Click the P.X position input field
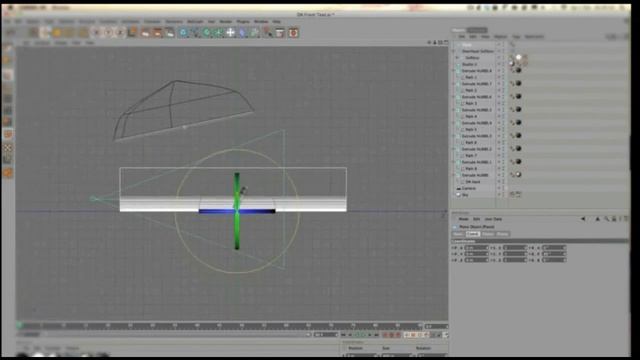The width and height of the screenshot is (640, 360). click(476, 248)
